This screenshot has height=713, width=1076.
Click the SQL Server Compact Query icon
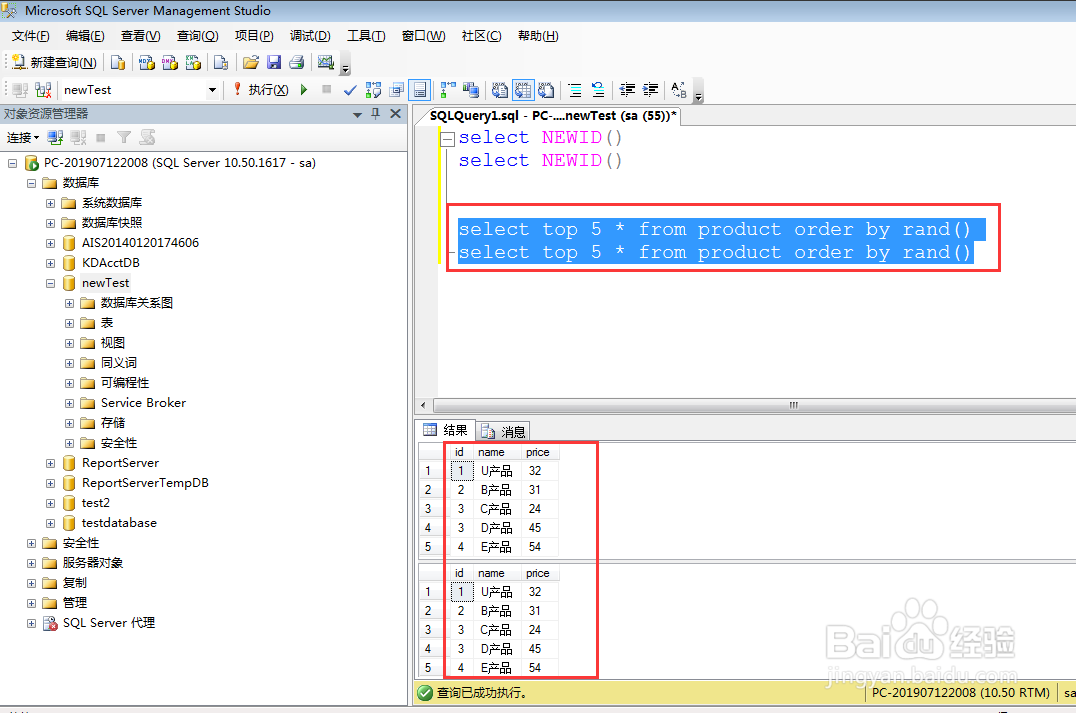[x=221, y=62]
